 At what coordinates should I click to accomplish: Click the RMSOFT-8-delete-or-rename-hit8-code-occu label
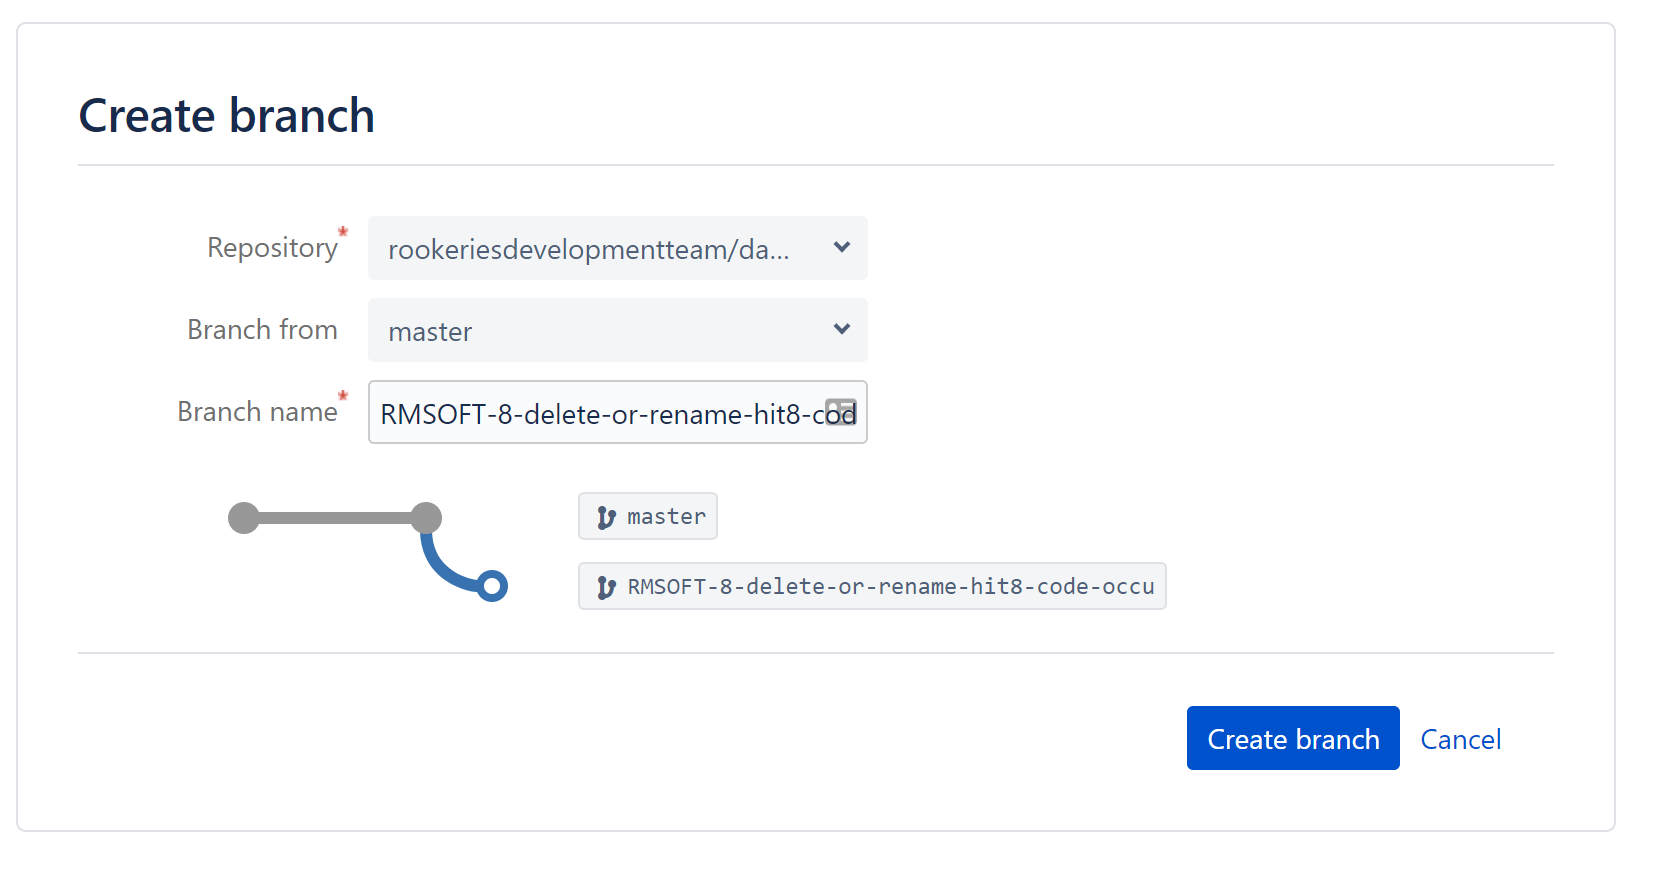891,586
